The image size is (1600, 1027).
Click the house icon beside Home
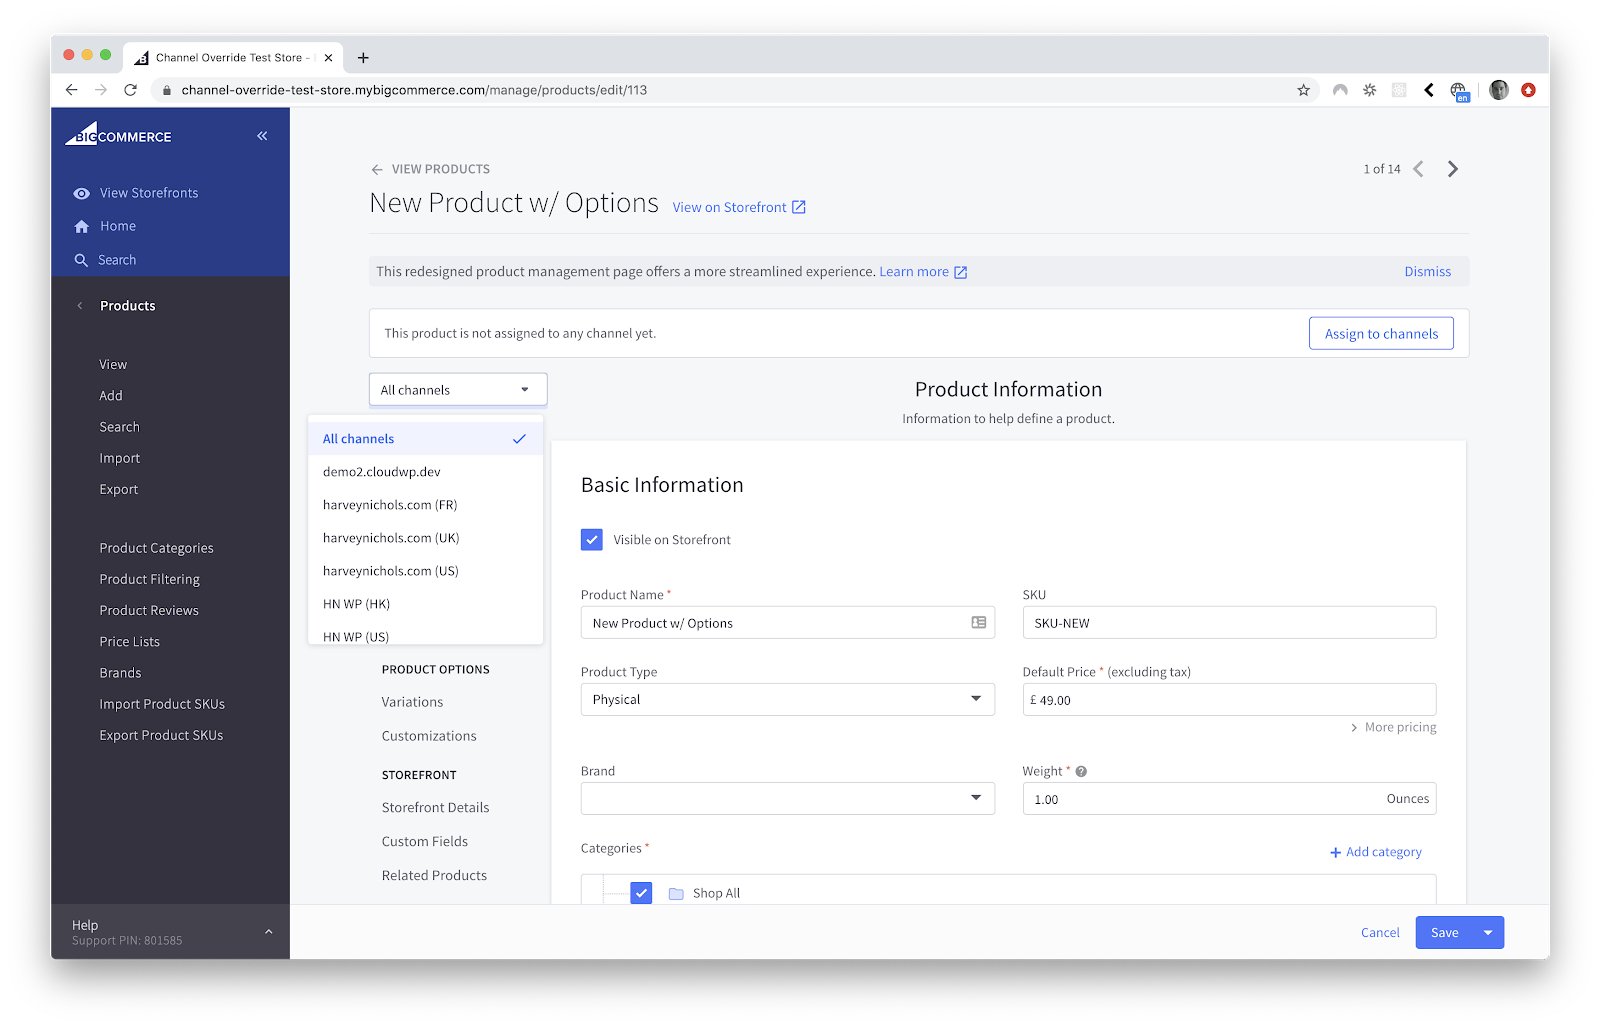pos(82,227)
